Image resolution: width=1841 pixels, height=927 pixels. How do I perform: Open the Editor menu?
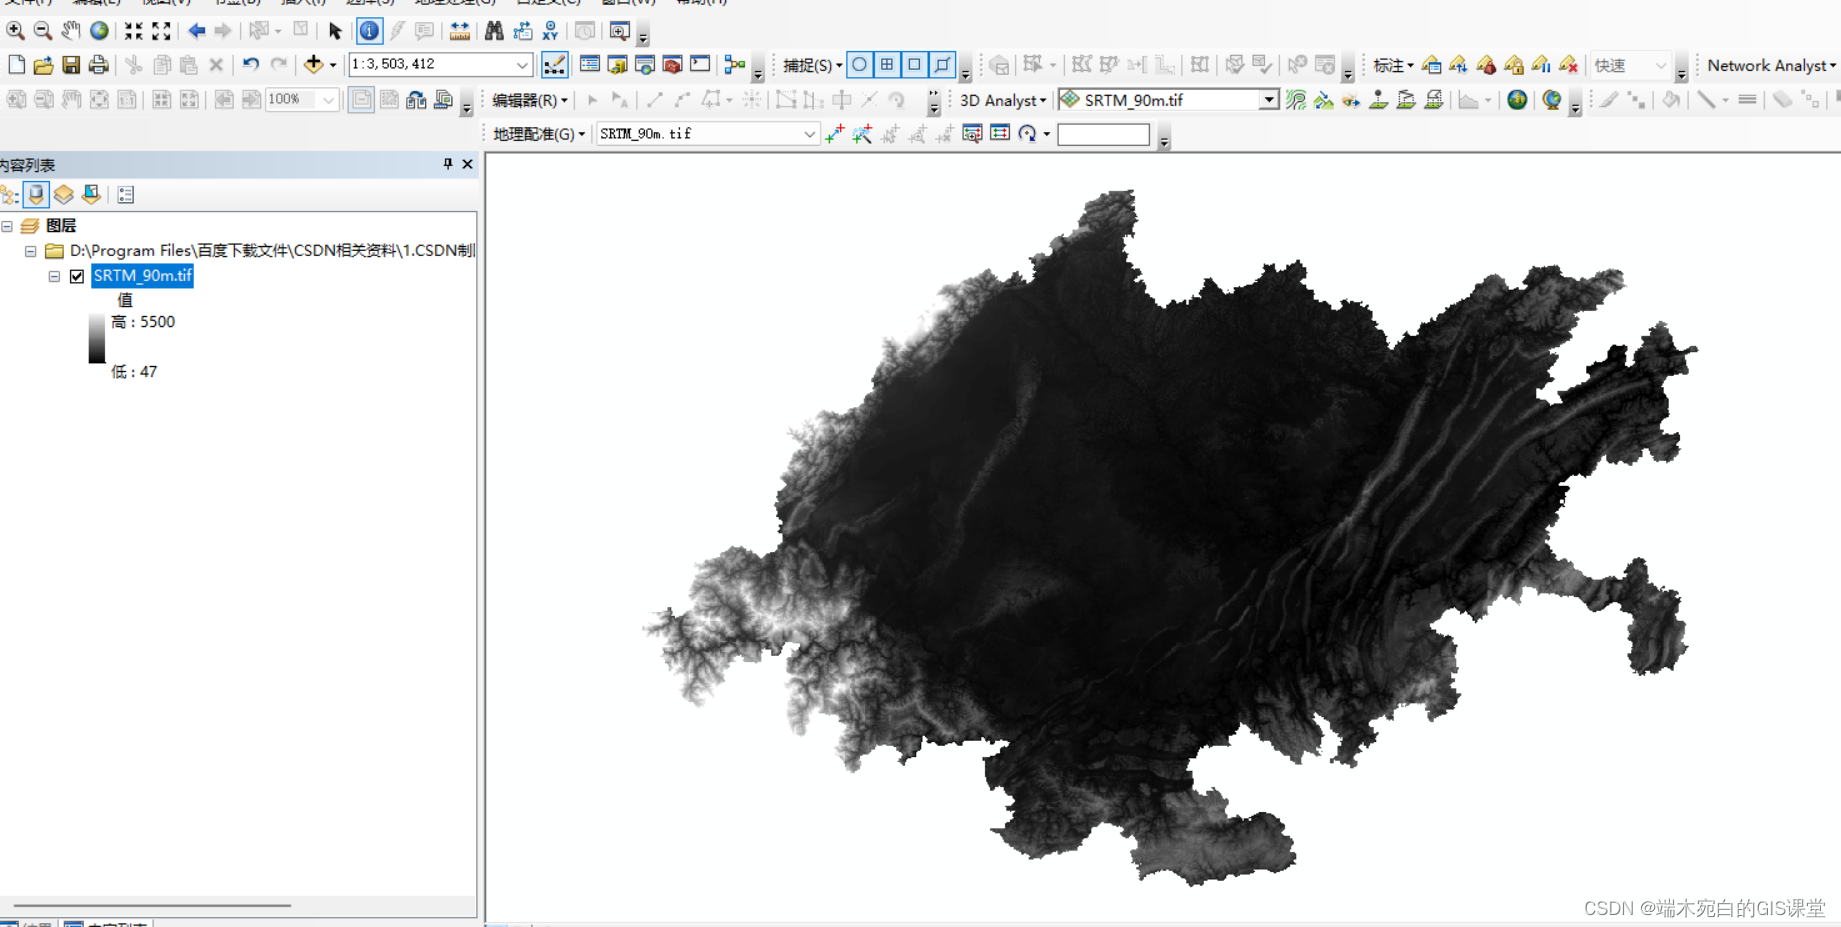530,100
